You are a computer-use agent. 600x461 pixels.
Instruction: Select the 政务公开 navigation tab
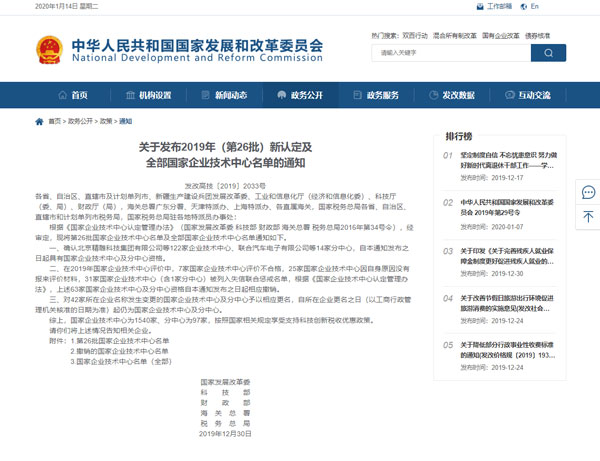point(300,95)
